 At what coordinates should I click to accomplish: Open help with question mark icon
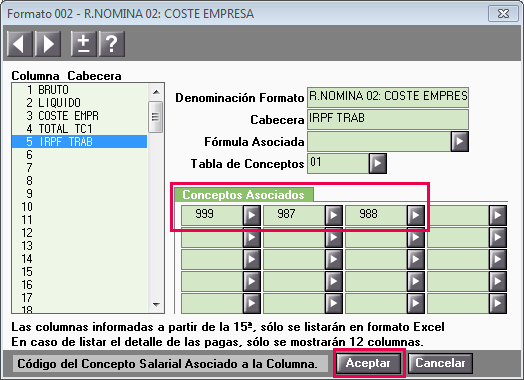point(112,44)
